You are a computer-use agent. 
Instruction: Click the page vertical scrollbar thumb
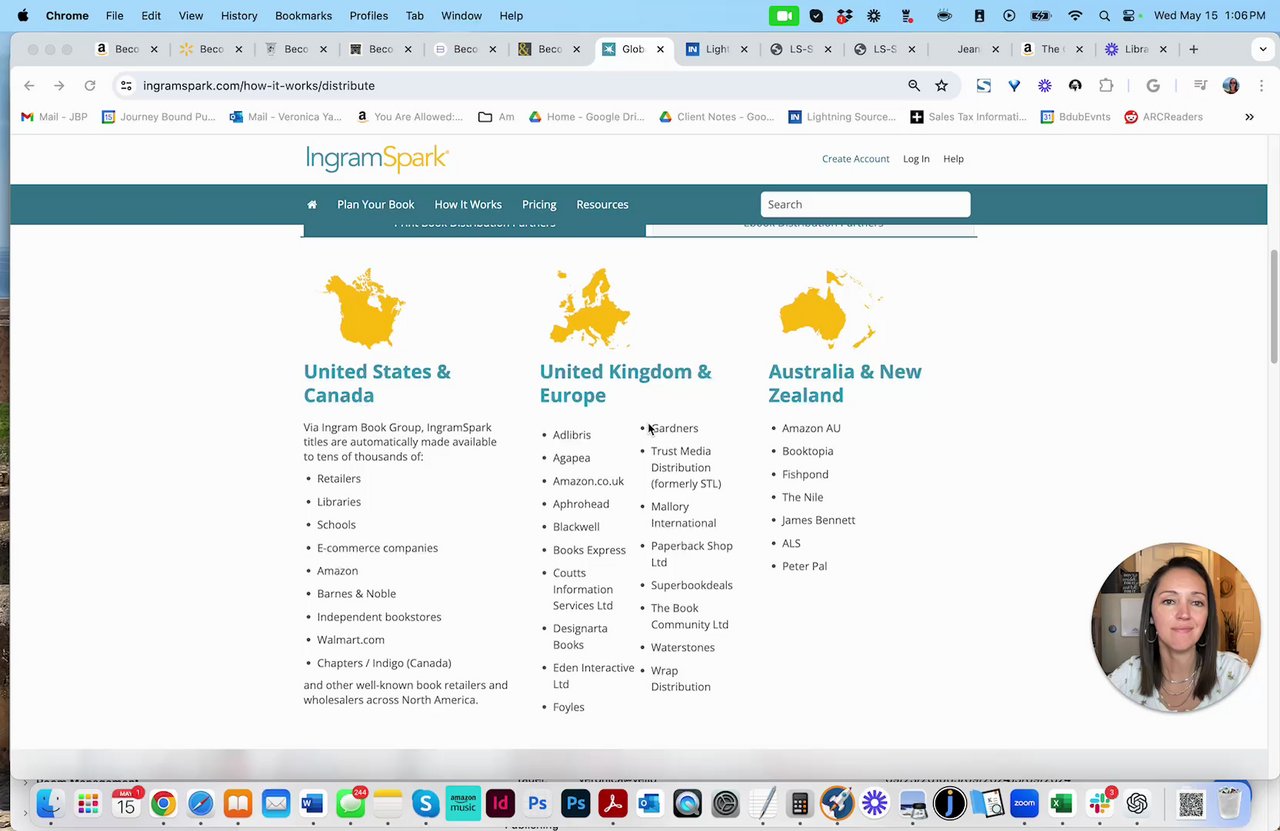pyautogui.click(x=1273, y=307)
